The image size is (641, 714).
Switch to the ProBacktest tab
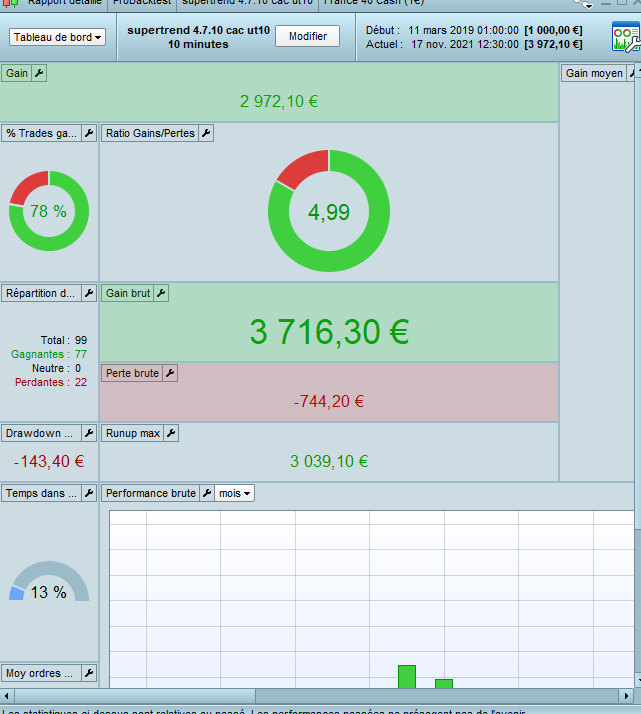(x=142, y=3)
